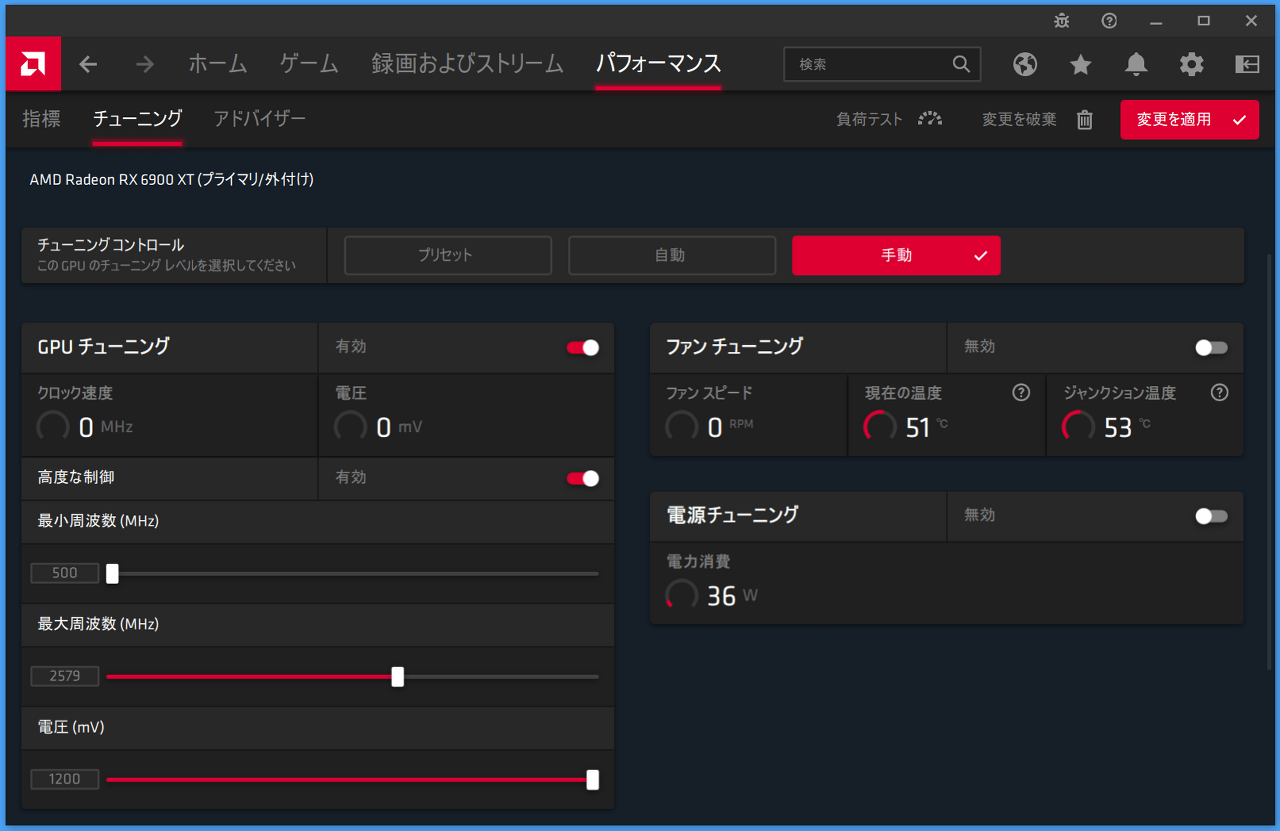The width and height of the screenshot is (1280, 831).
Task: Click the vertical scrollbar
Action: click(x=1270, y=460)
